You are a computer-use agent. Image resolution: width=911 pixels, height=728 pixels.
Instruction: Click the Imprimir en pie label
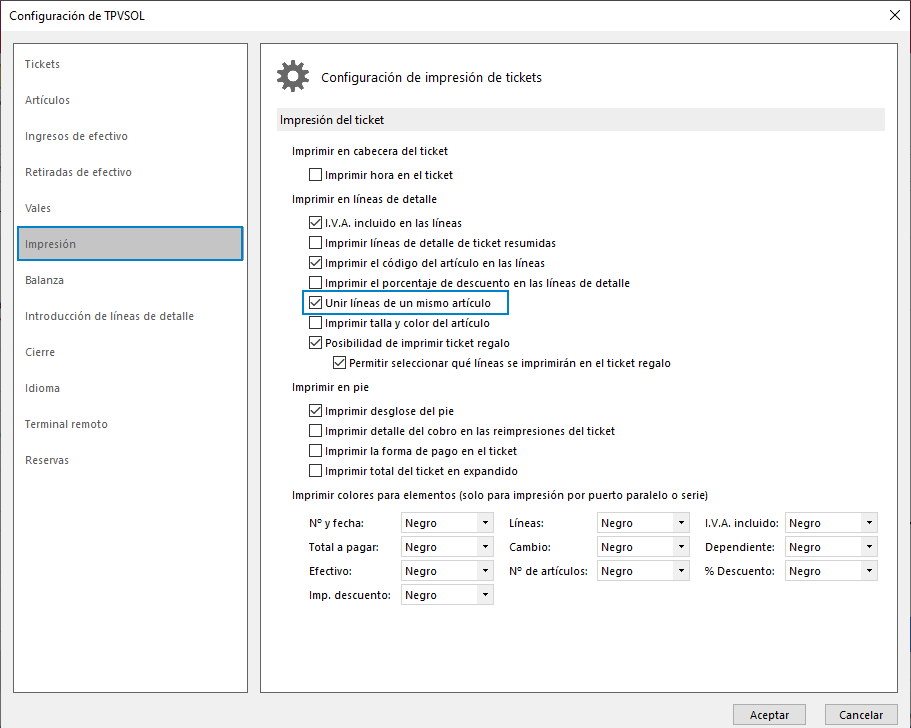[x=330, y=387]
